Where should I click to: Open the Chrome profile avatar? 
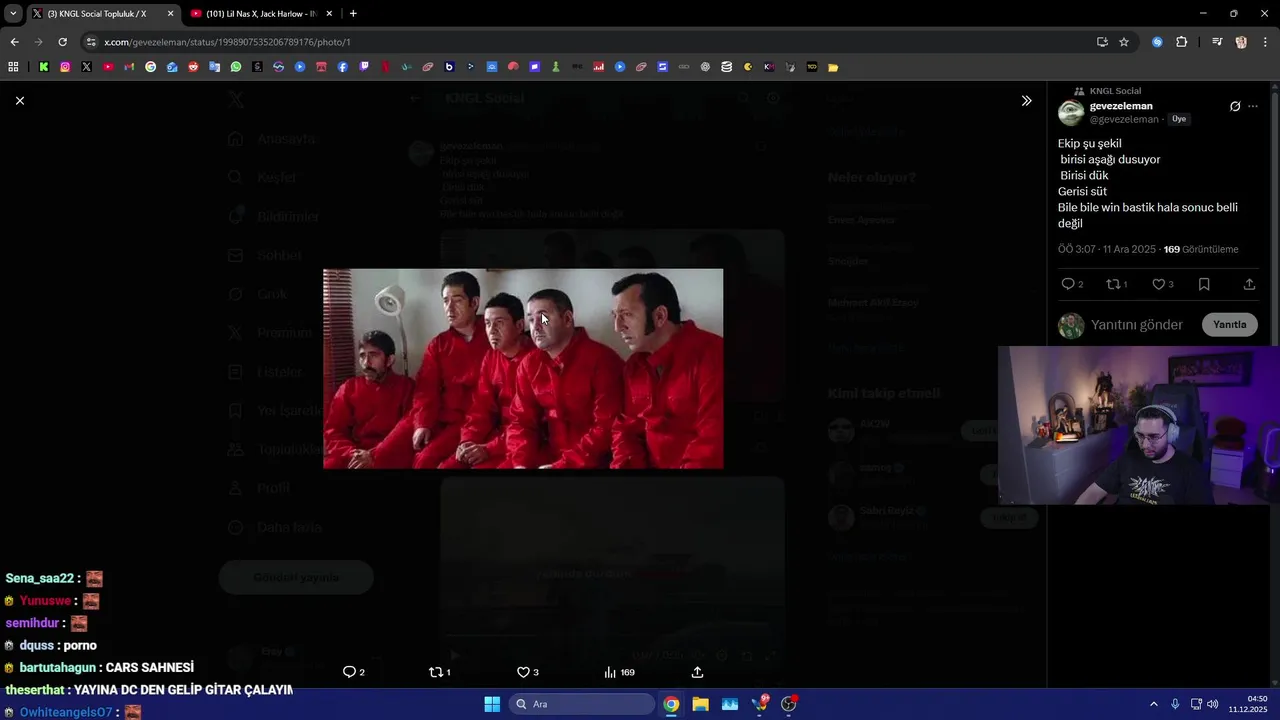[x=1241, y=42]
